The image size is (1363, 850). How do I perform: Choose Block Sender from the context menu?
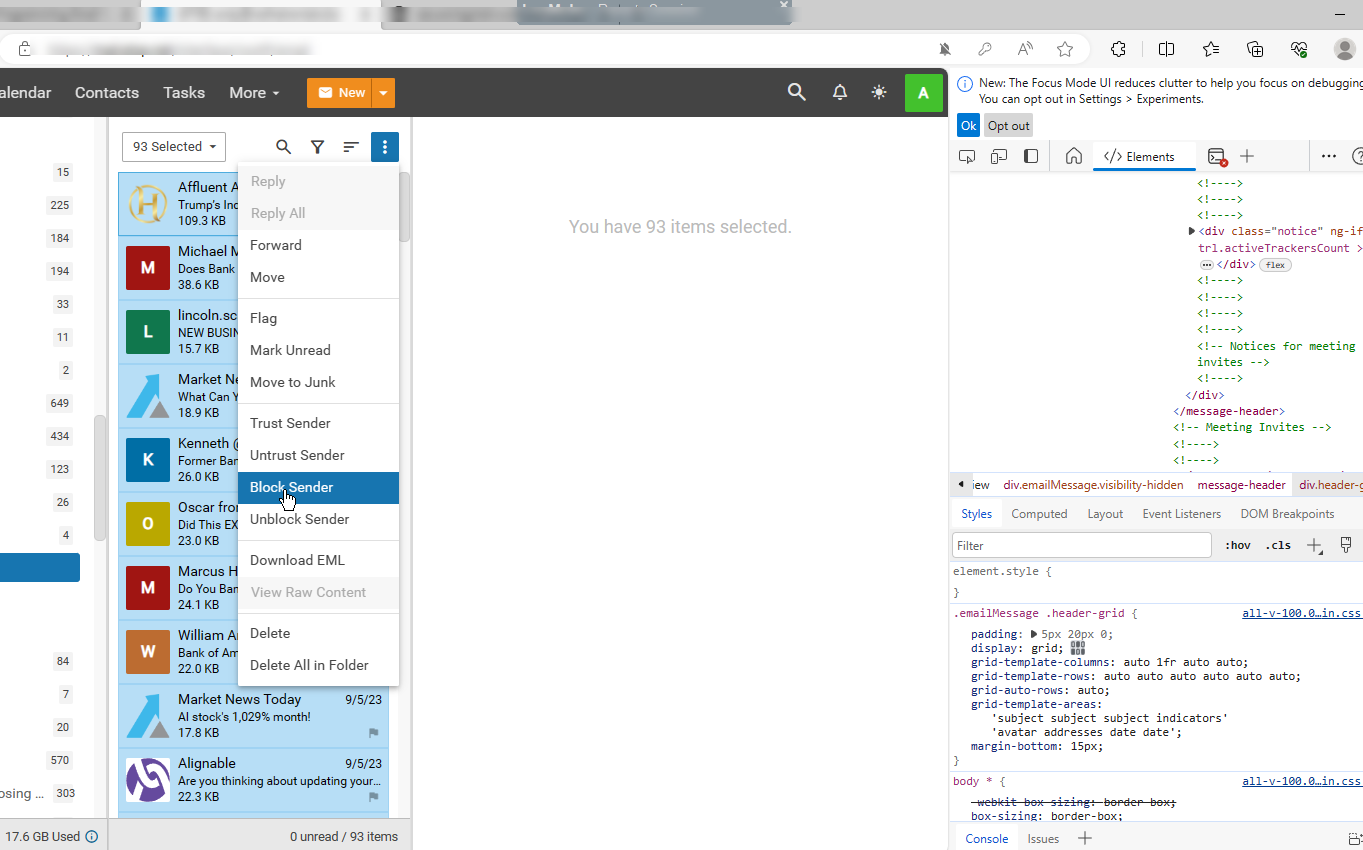(x=292, y=487)
